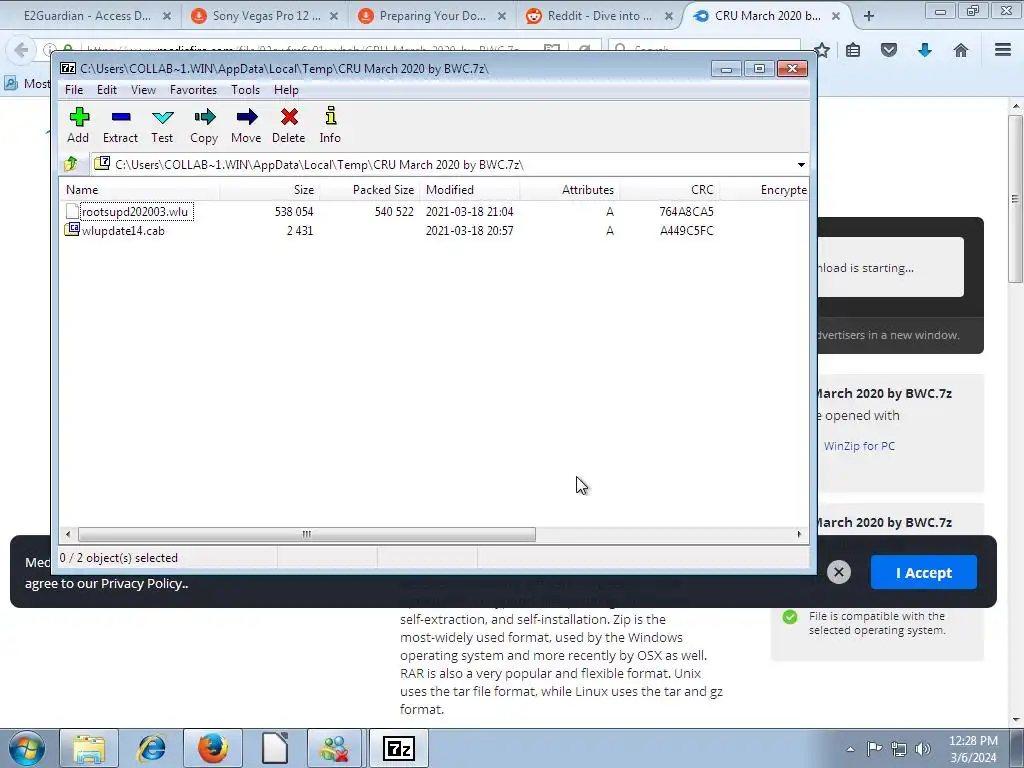The width and height of the screenshot is (1024, 768).
Task: Click the Firefox taskbar icon
Action: pos(213,748)
